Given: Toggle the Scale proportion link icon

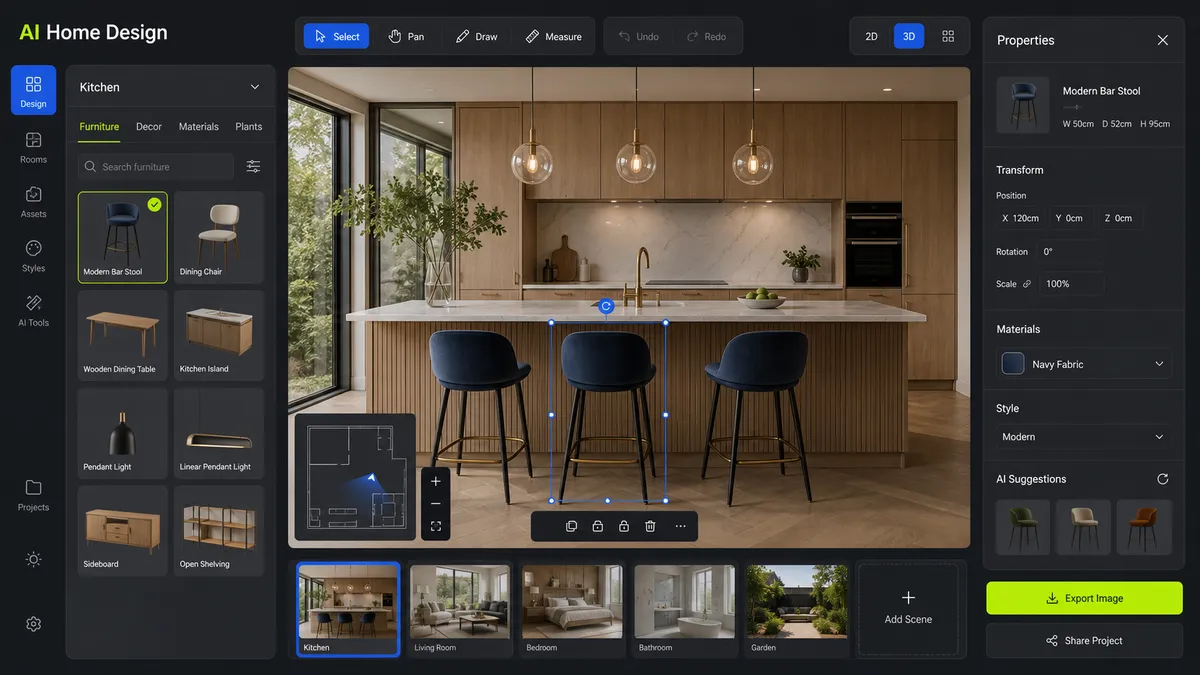Looking at the screenshot, I should 1027,284.
